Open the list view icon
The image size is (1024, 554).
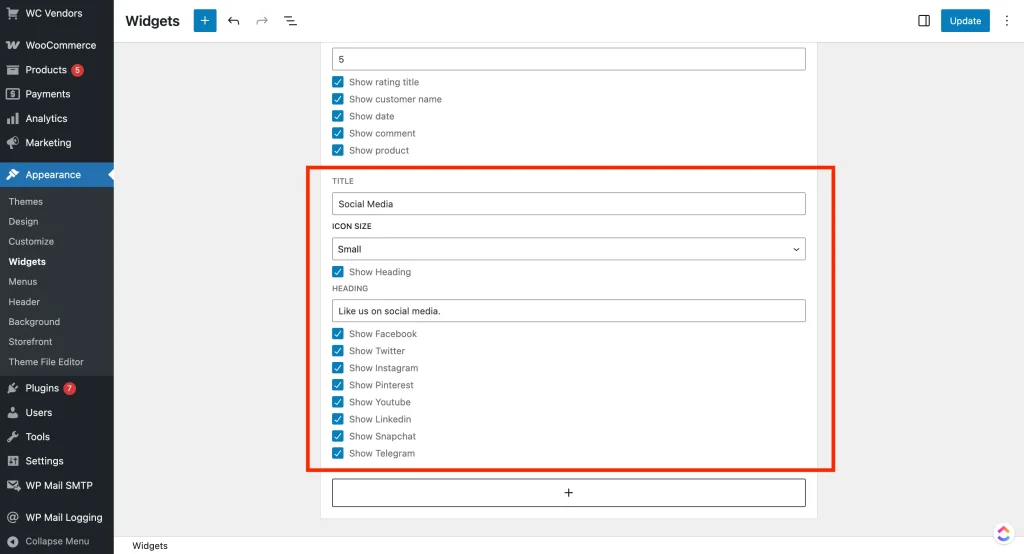coord(290,21)
